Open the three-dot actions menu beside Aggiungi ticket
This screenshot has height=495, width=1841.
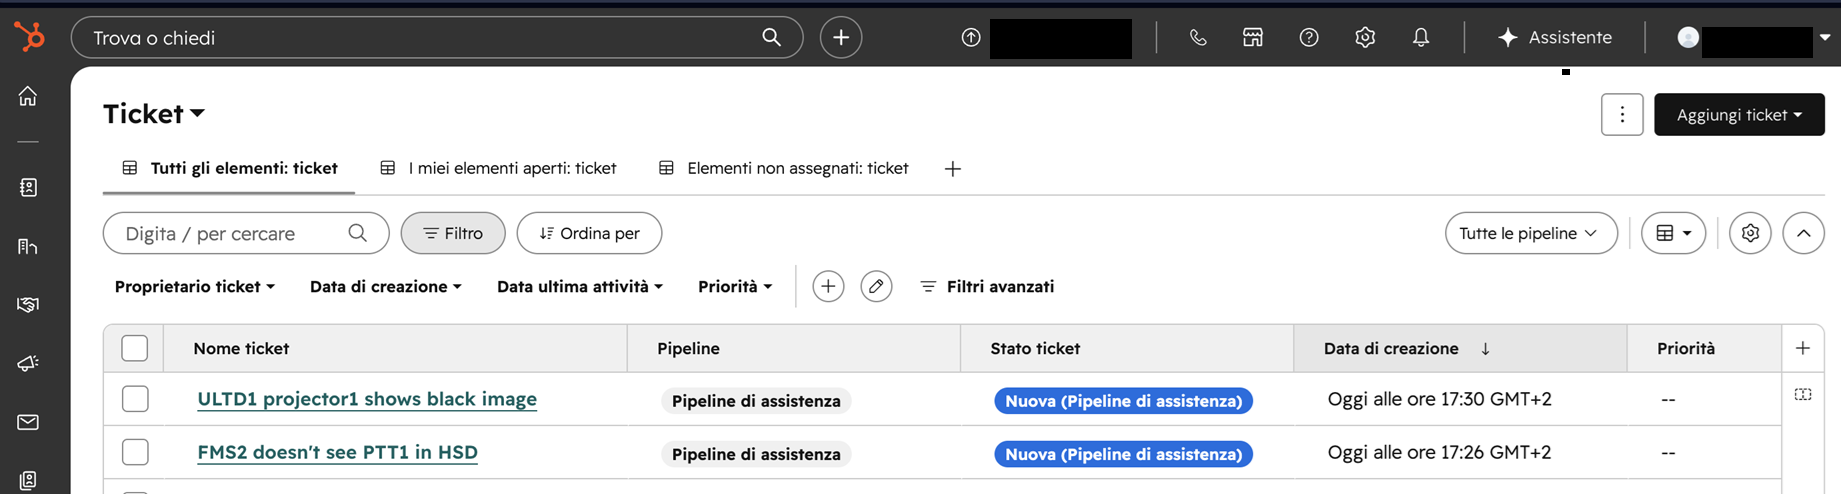pos(1622,115)
